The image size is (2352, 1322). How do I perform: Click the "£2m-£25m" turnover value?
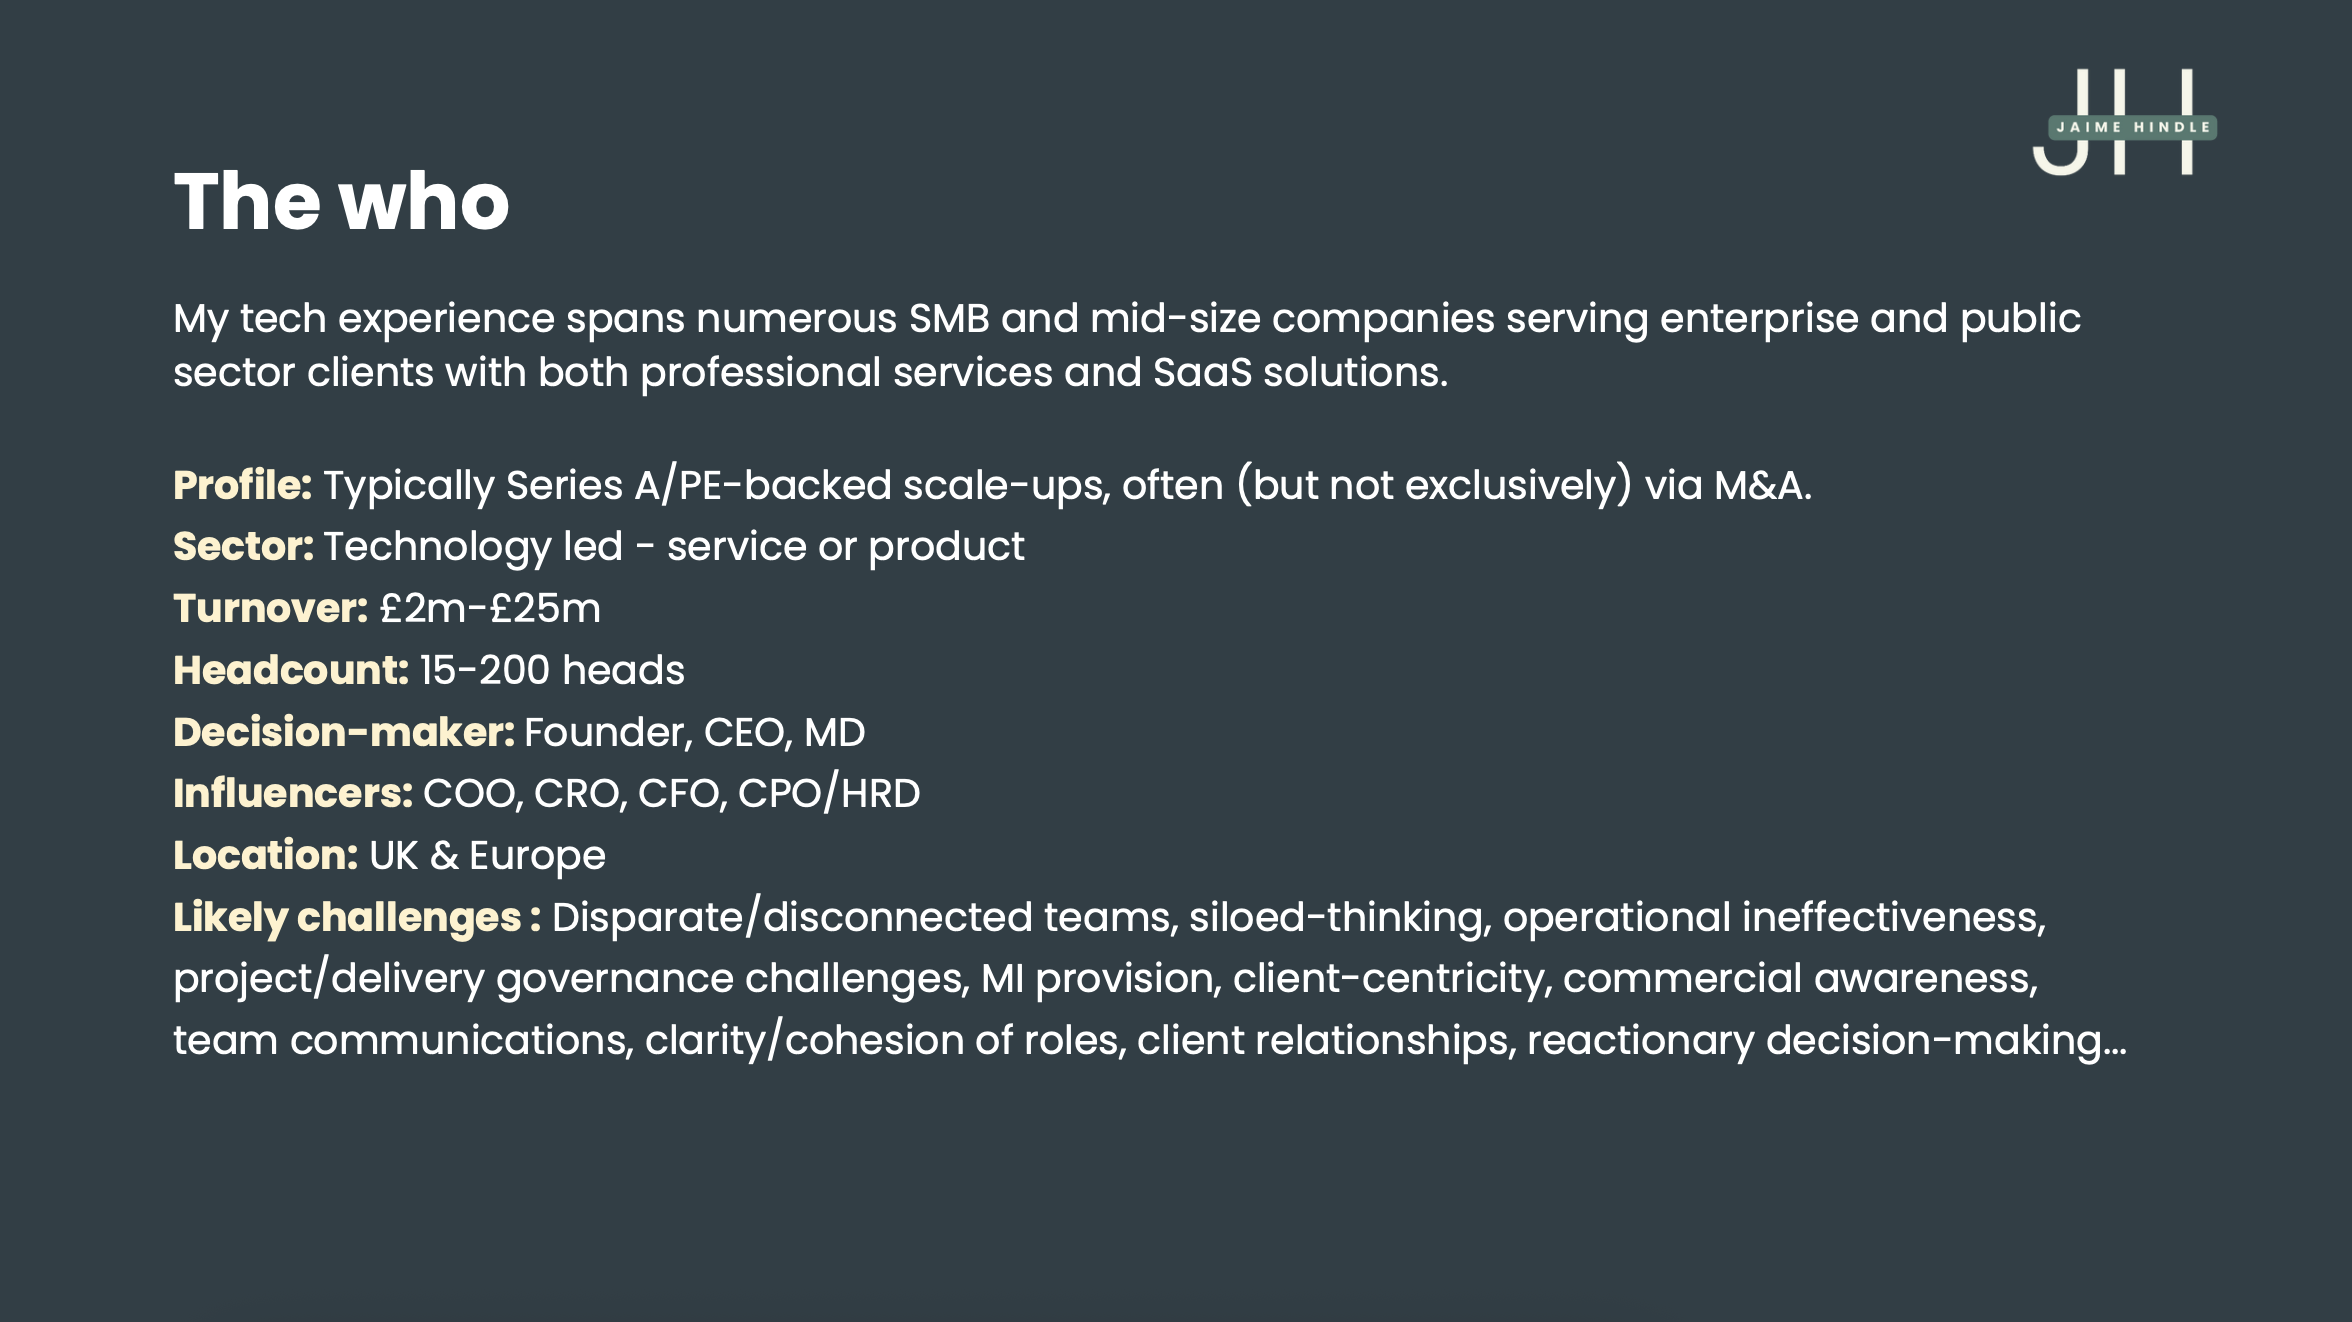pyautogui.click(x=490, y=609)
